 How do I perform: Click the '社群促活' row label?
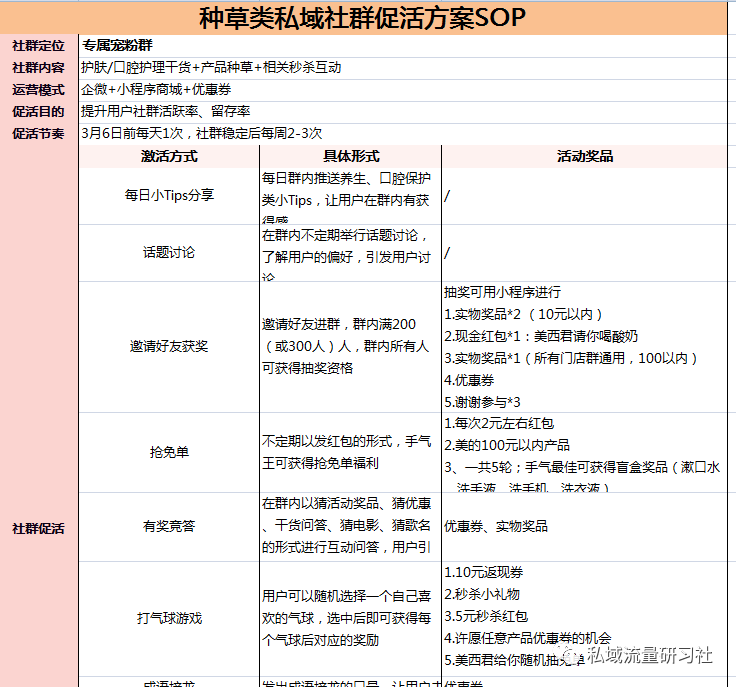point(38,529)
